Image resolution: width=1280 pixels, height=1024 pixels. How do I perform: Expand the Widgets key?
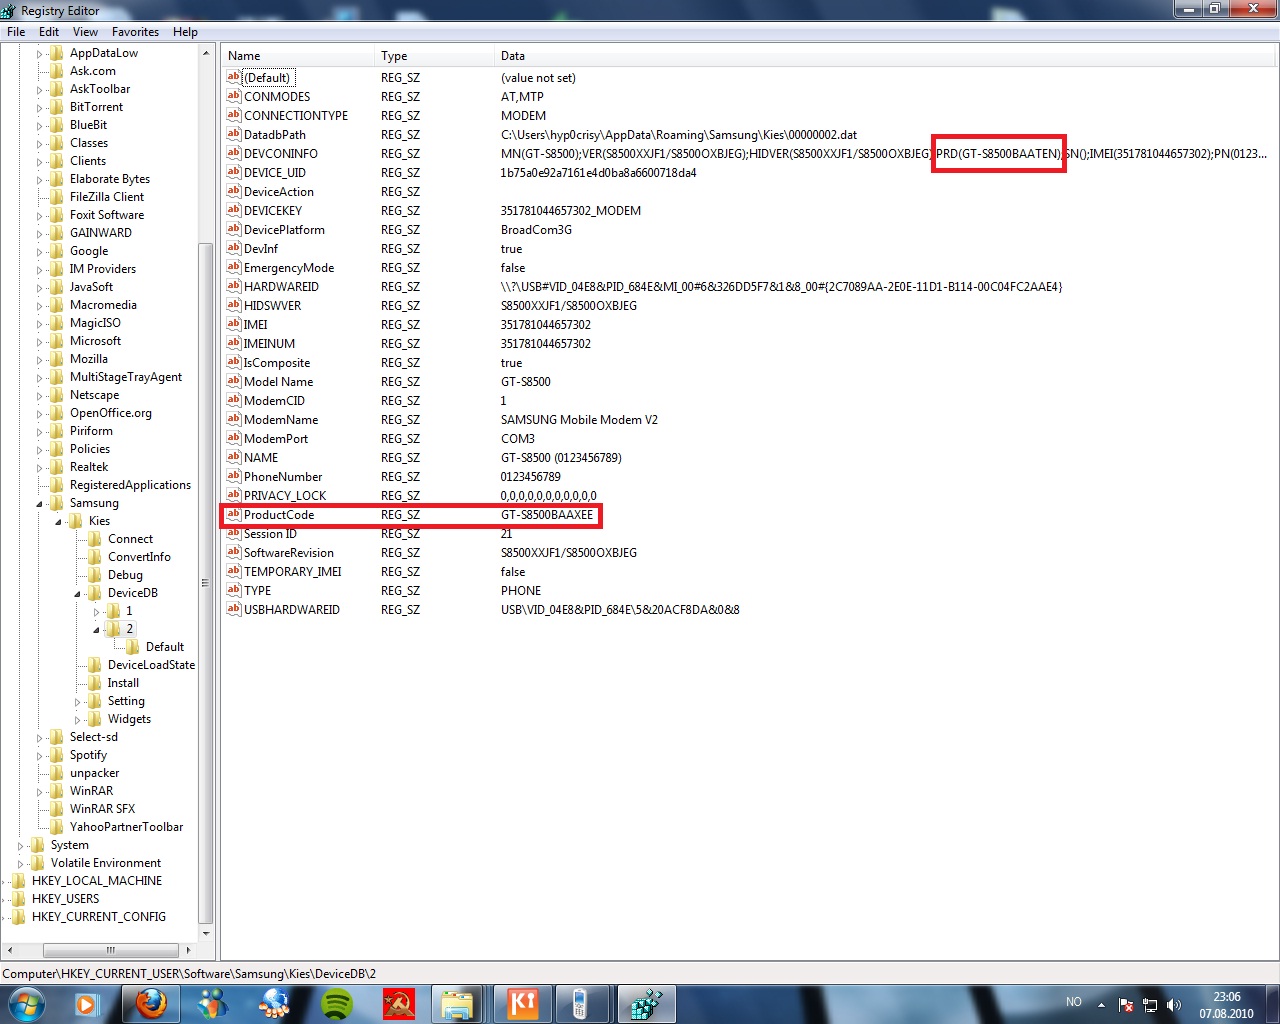[x=78, y=719]
